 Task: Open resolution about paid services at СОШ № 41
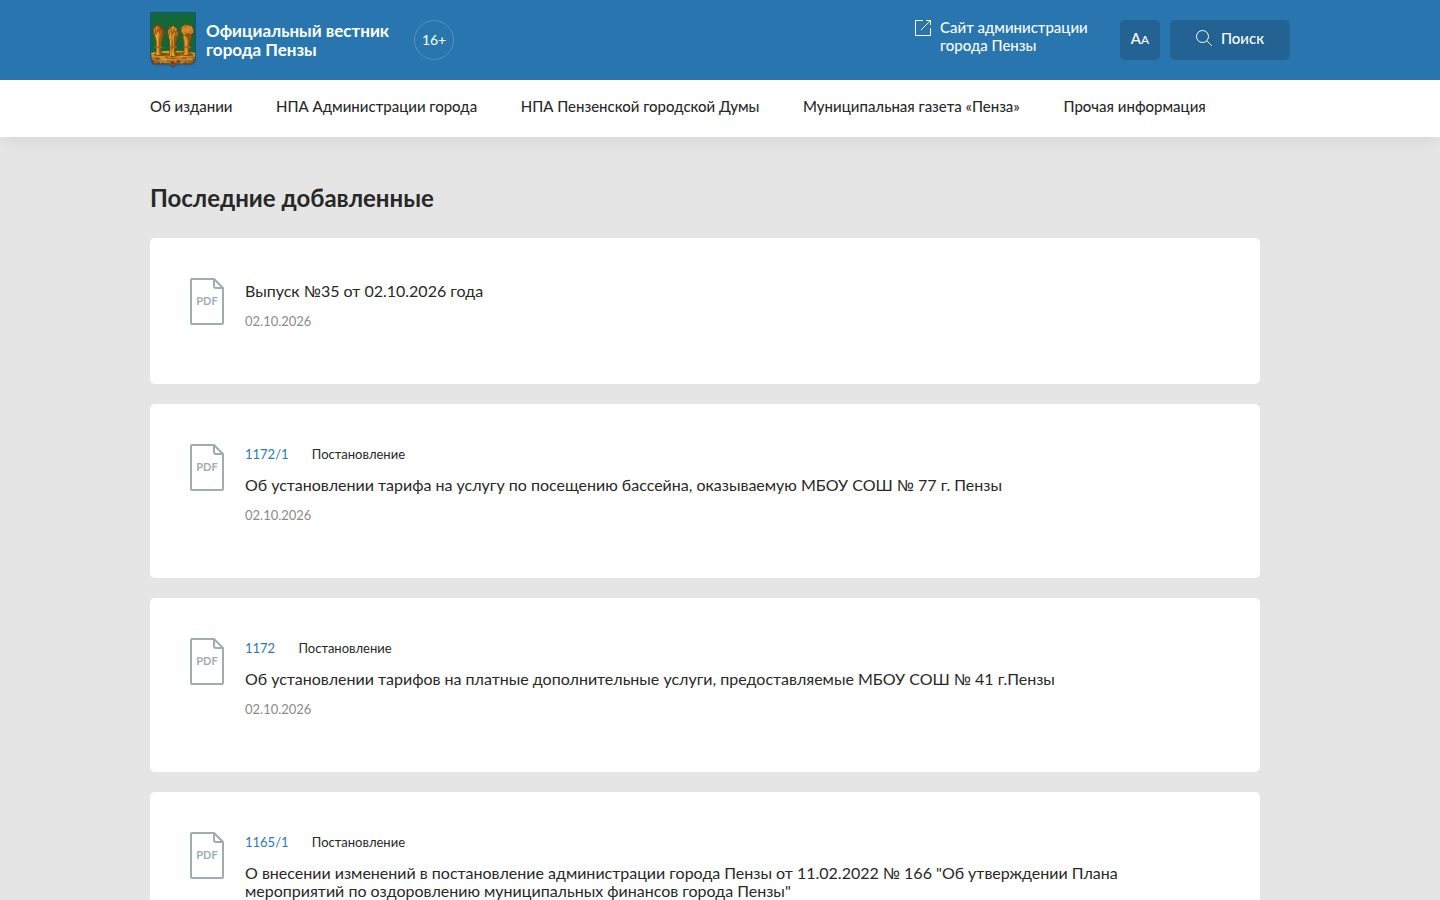[x=650, y=680]
